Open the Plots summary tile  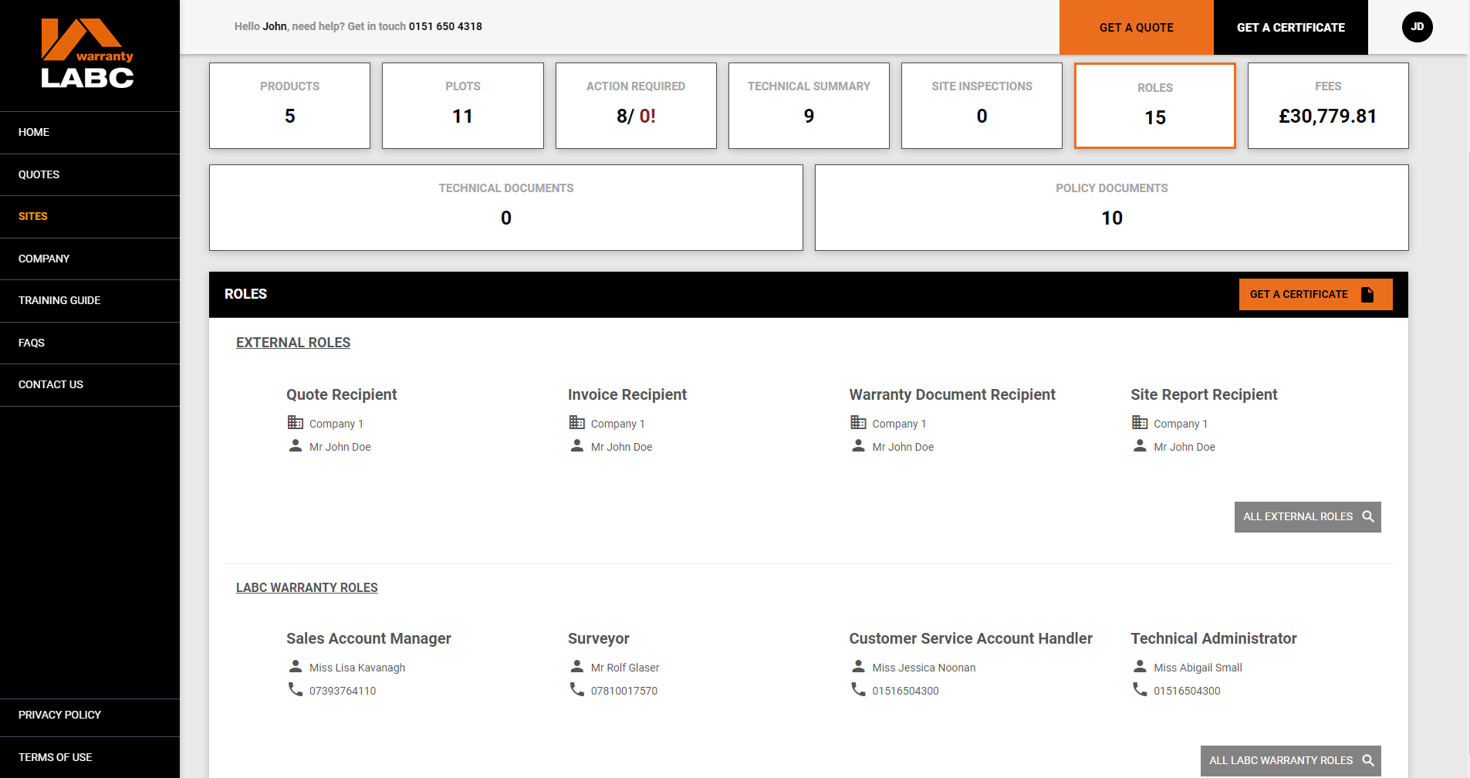pyautogui.click(x=463, y=106)
